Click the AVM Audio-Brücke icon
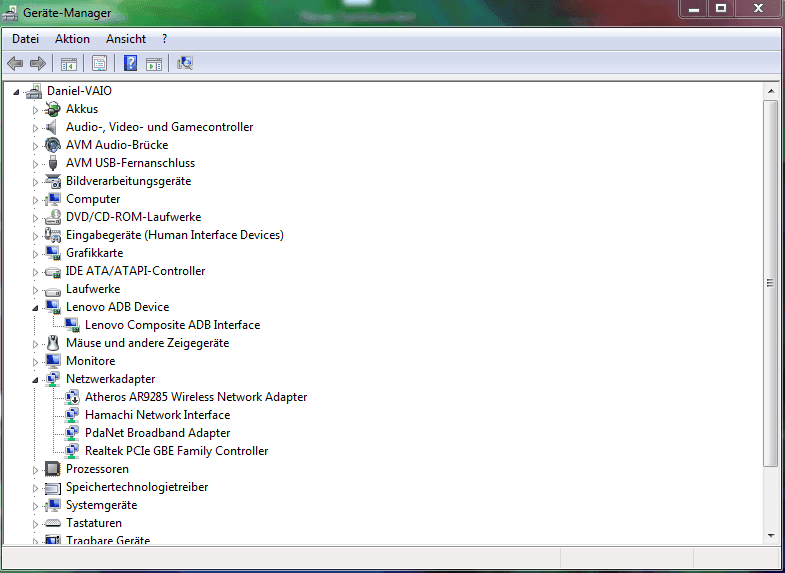Viewport: 785px width, 573px height. 52,145
